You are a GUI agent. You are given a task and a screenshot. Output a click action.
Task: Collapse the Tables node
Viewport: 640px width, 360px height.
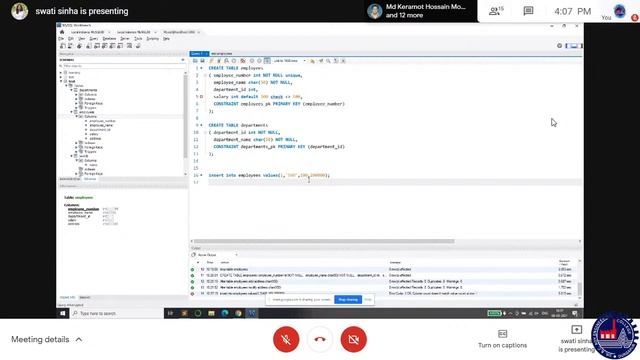(67, 86)
